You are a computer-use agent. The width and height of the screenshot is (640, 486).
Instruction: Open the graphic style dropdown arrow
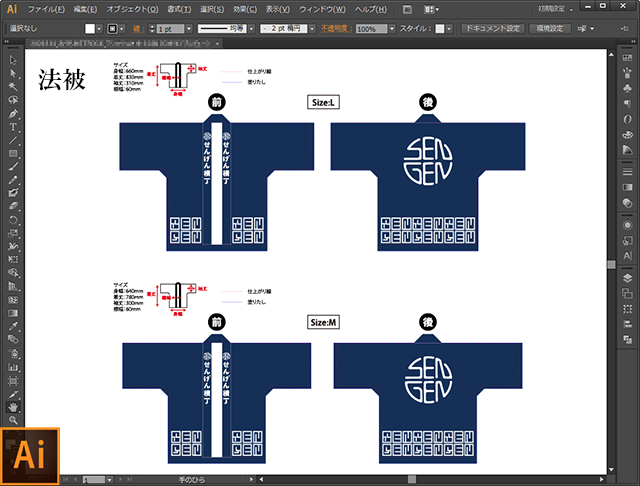click(x=449, y=29)
